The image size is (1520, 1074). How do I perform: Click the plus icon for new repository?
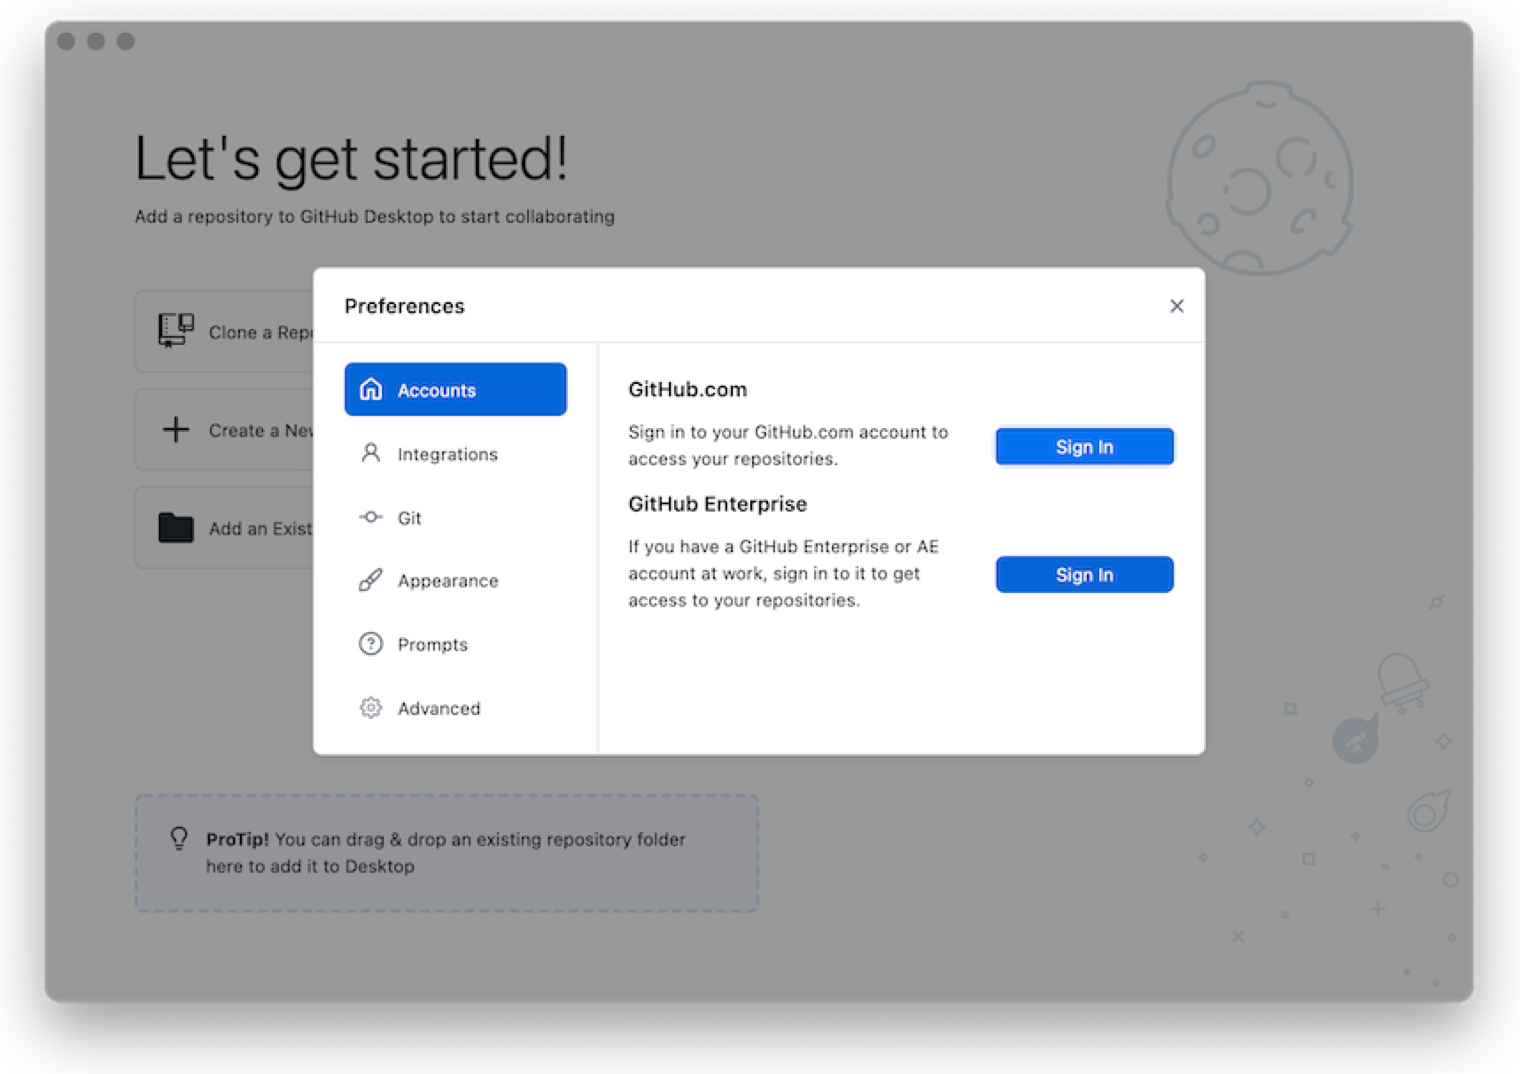click(x=176, y=429)
